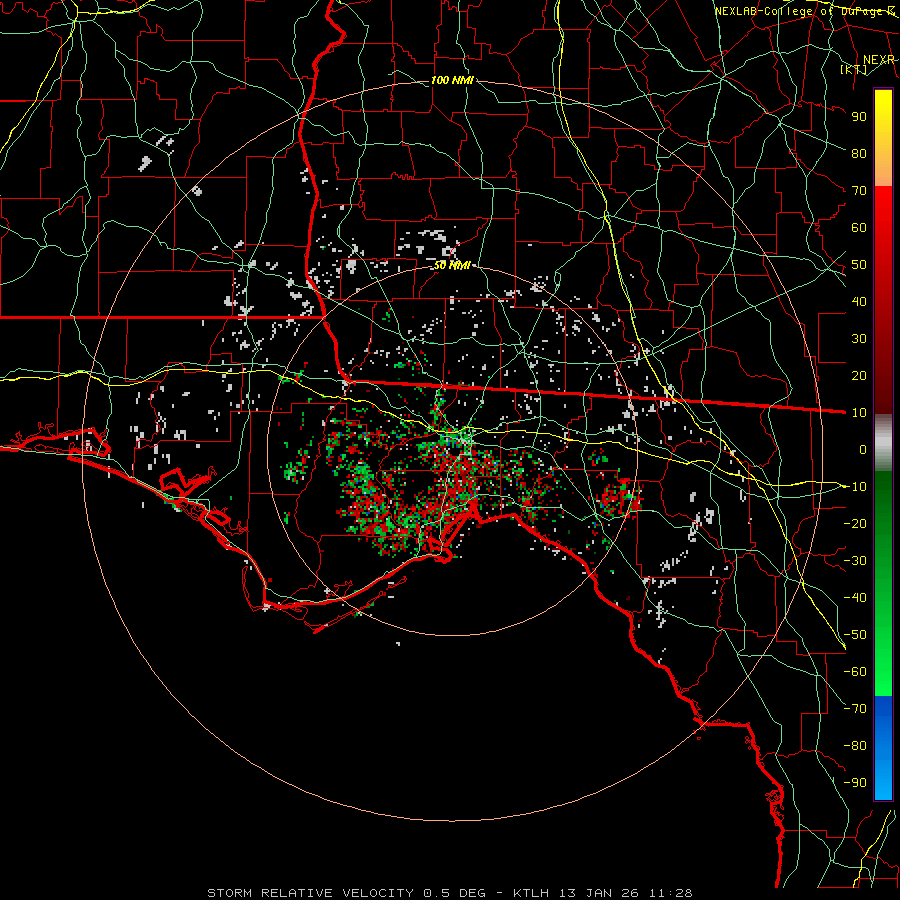Click the Storm Relative Velocity KTLH caption
The image size is (900, 900).
(x=450, y=893)
